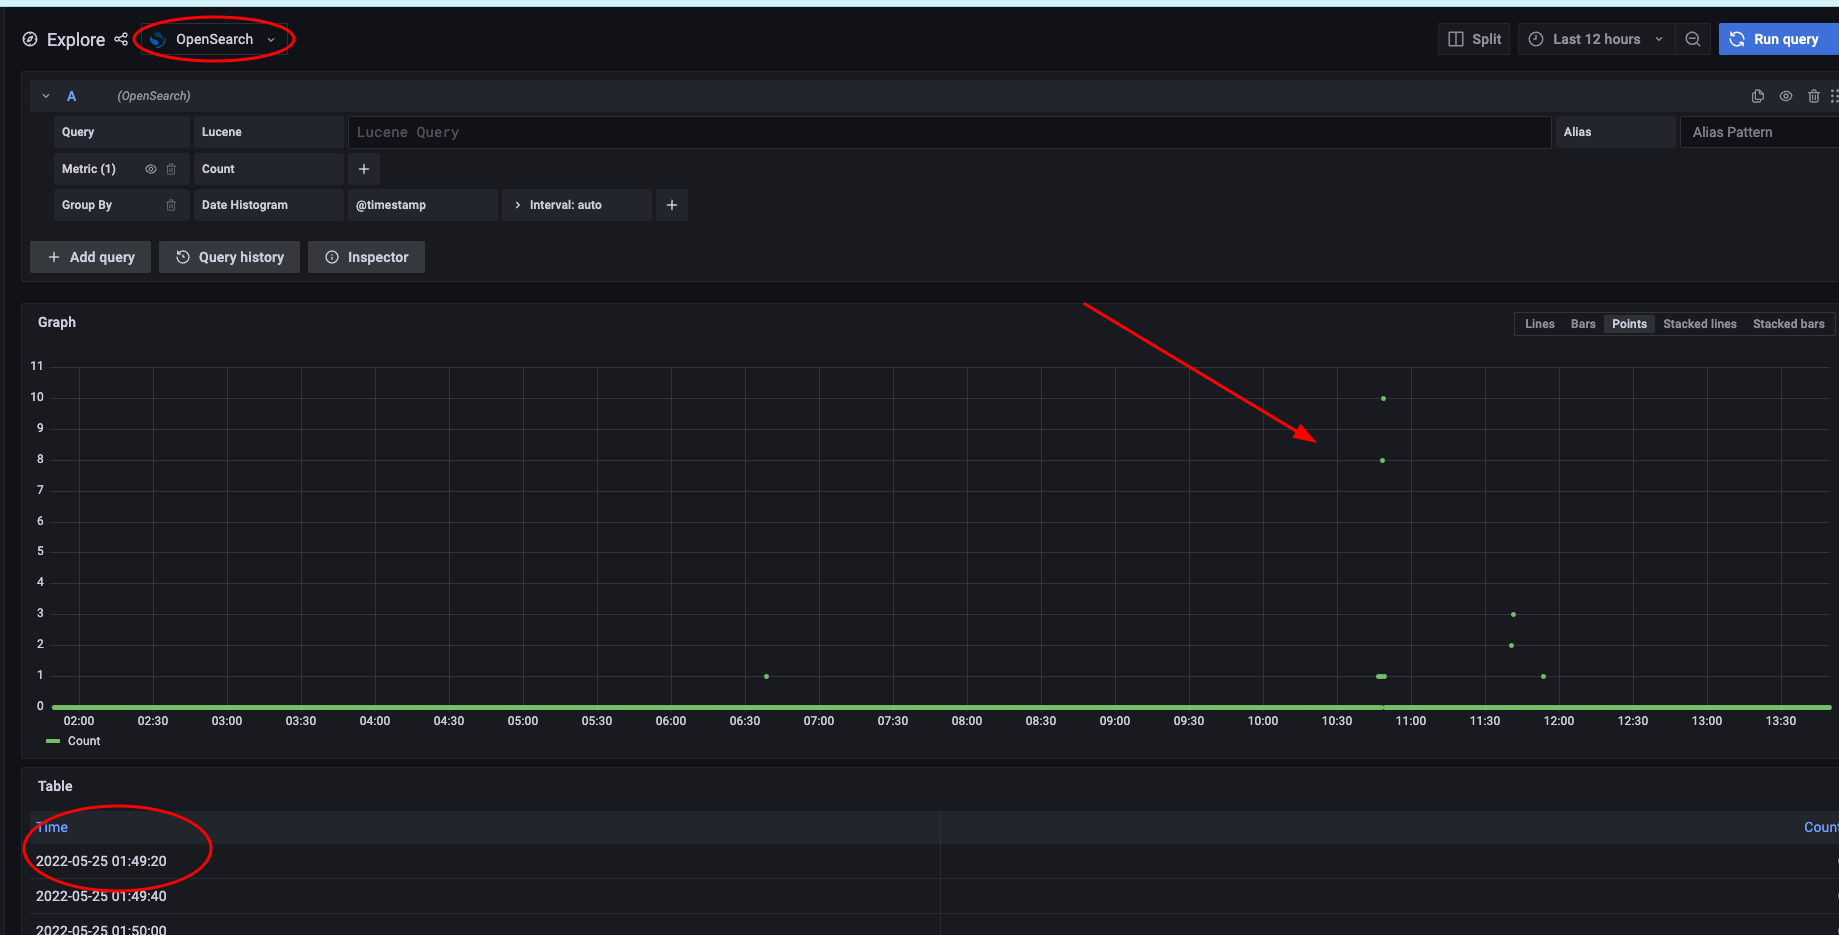Click the share icon next to Explore
This screenshot has width=1839, height=935.
tap(121, 39)
